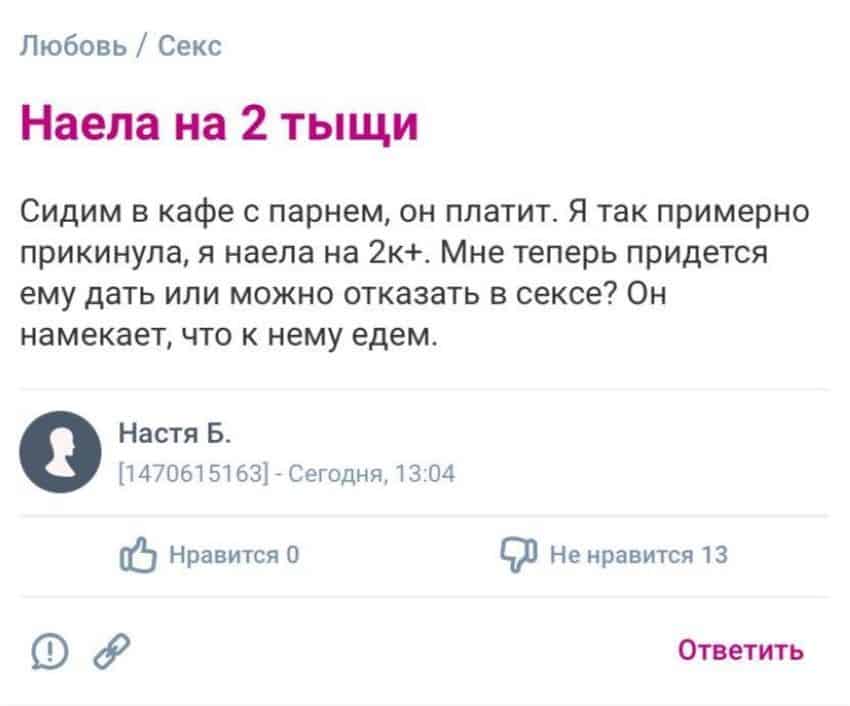Click the Нравится label text
Screen dimensions: 850x706
pos(224,555)
